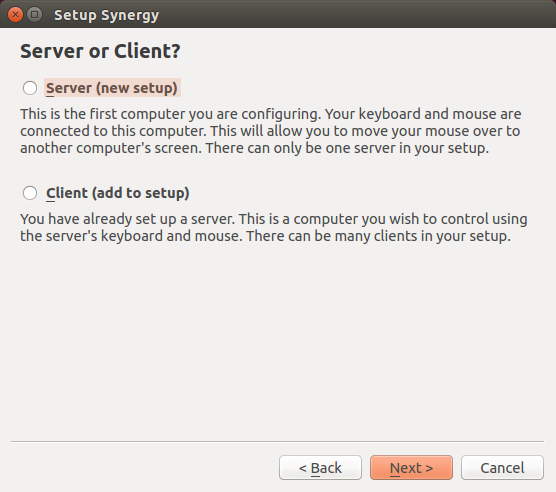Choose the Client (add to setup) radio button
Viewport: 556px width, 492px height.
click(x=30, y=193)
